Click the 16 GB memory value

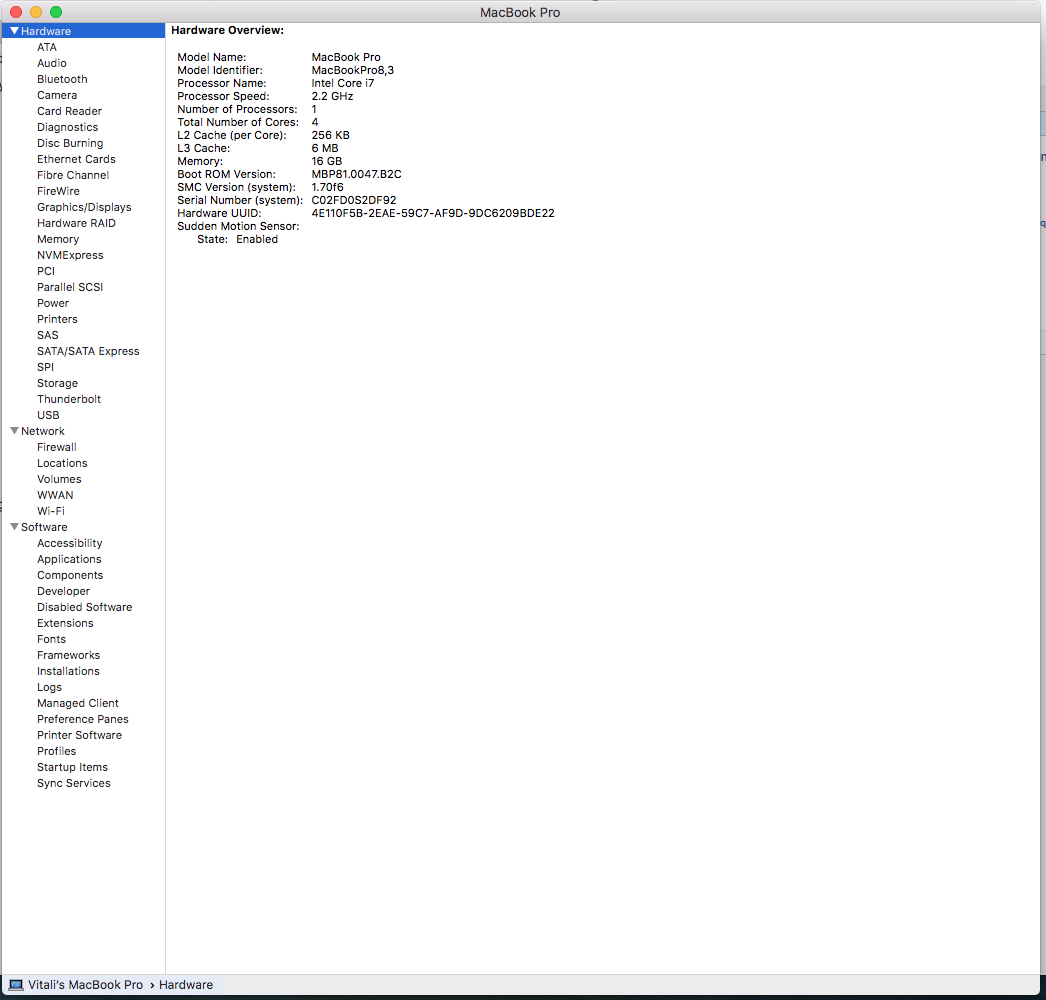[327, 161]
